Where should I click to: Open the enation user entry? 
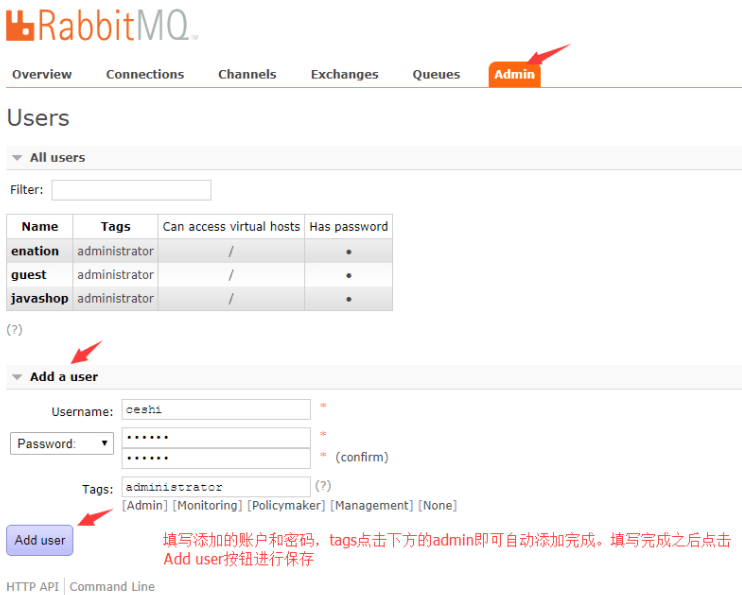[35, 251]
